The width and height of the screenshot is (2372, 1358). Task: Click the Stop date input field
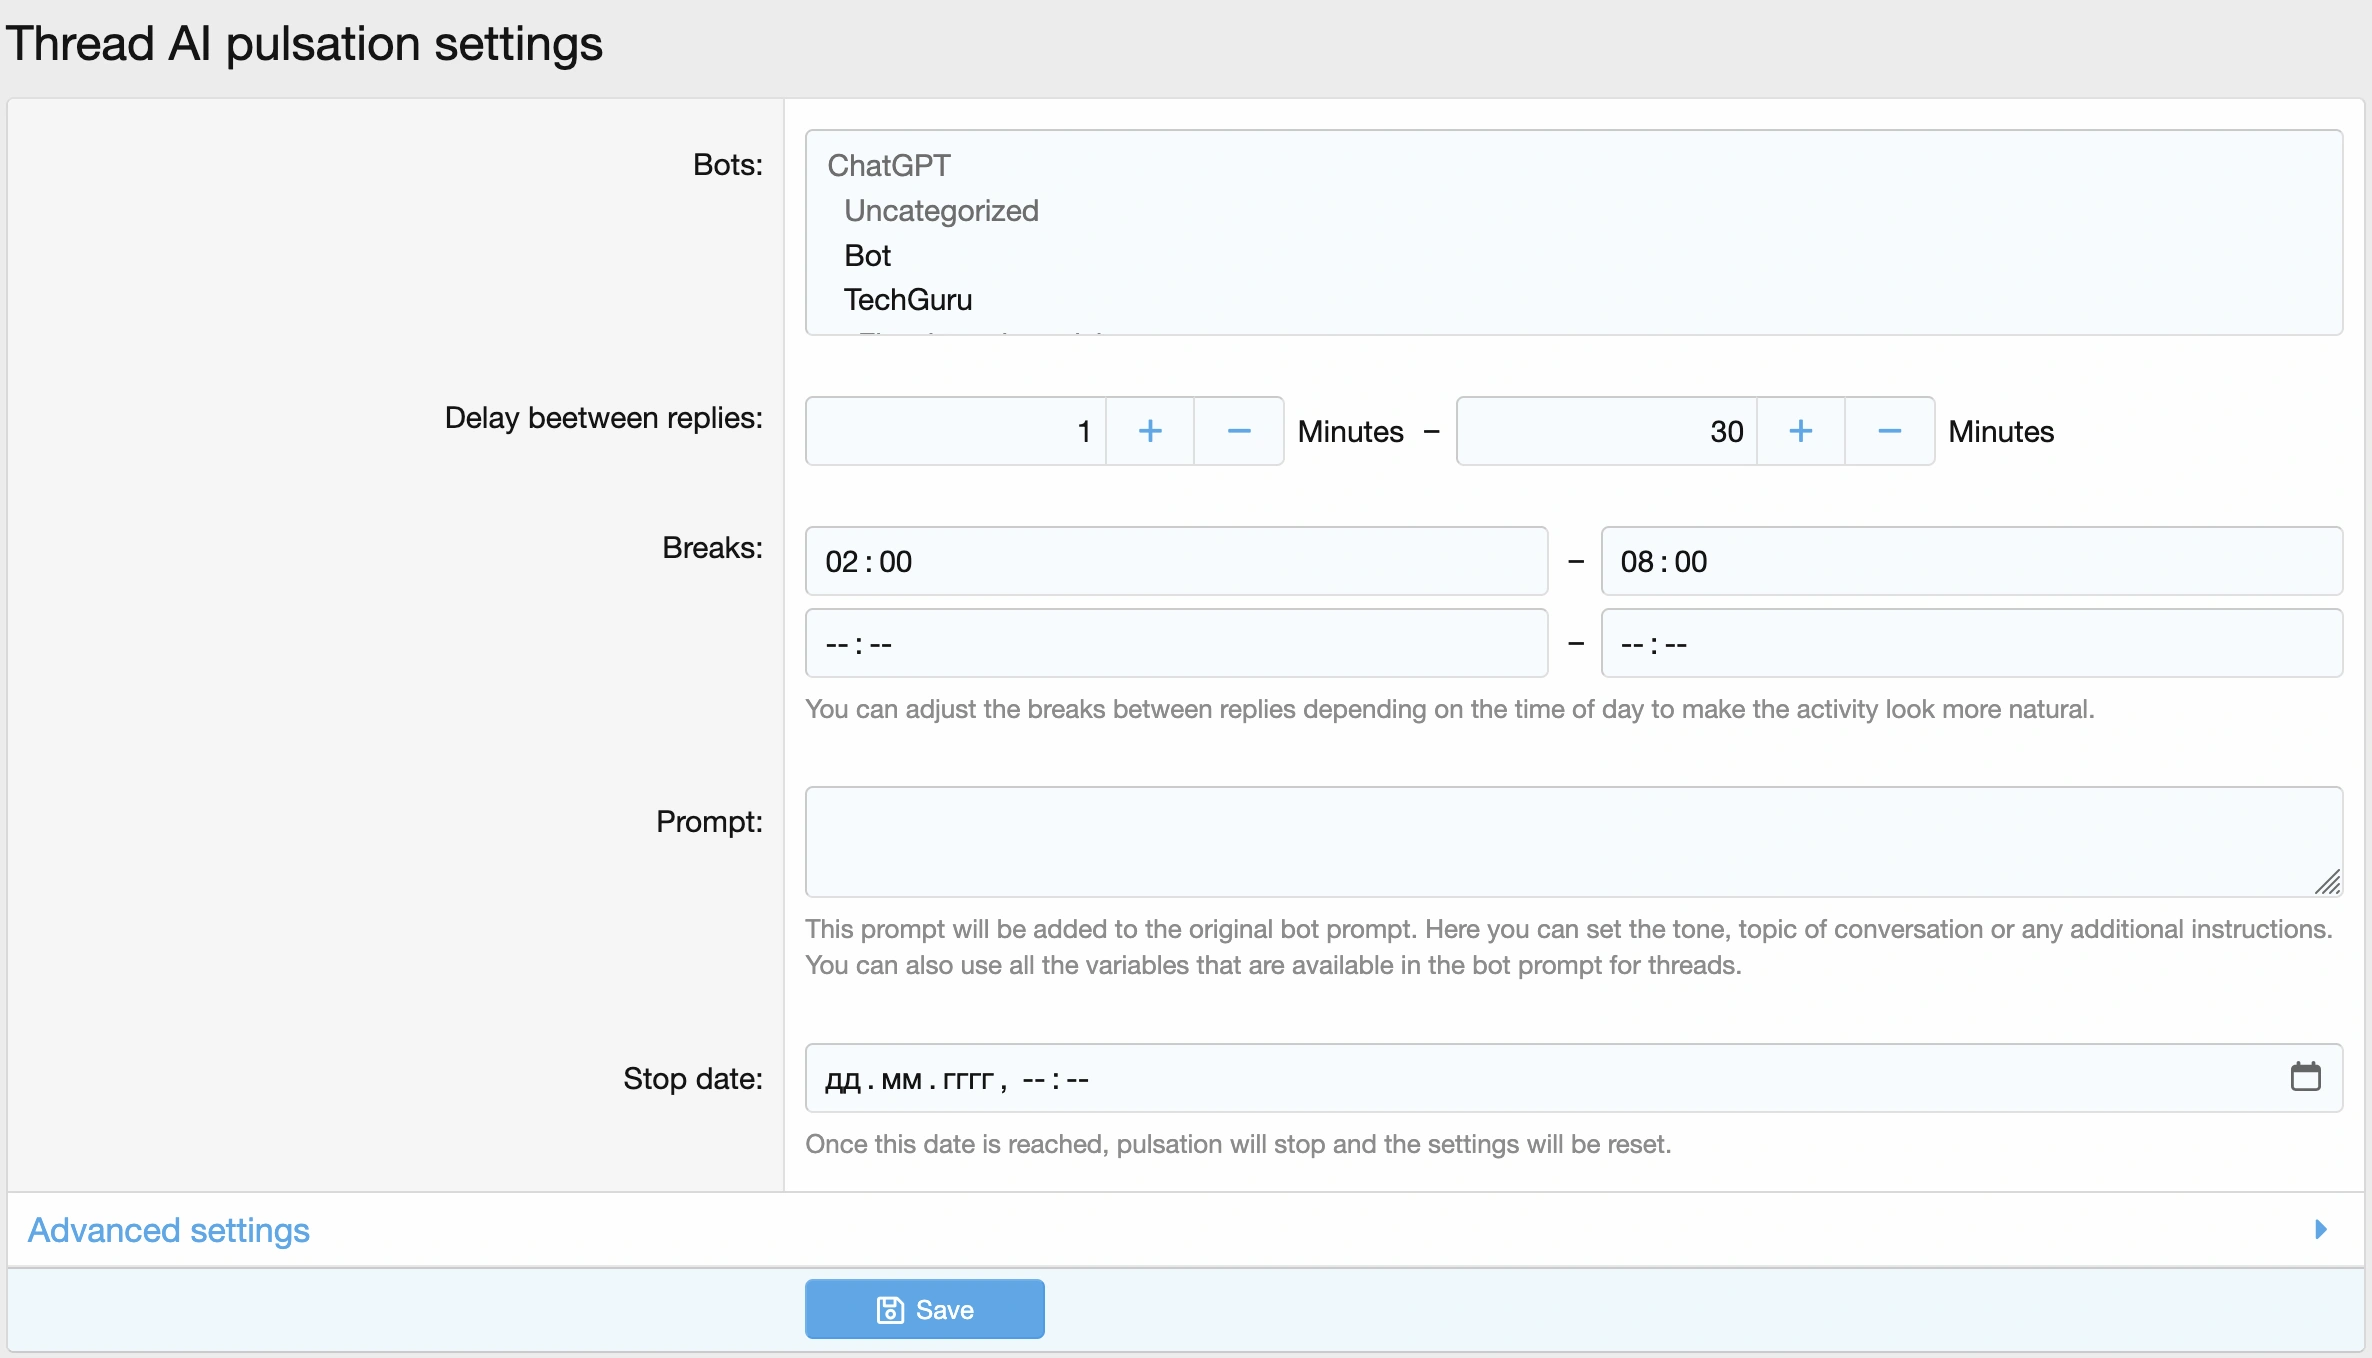1574,1078
